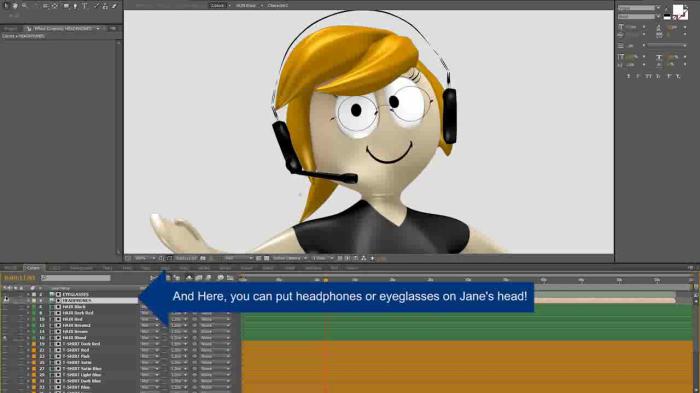Toggle visibility of HAIR Dark Red layer

tap(6, 313)
